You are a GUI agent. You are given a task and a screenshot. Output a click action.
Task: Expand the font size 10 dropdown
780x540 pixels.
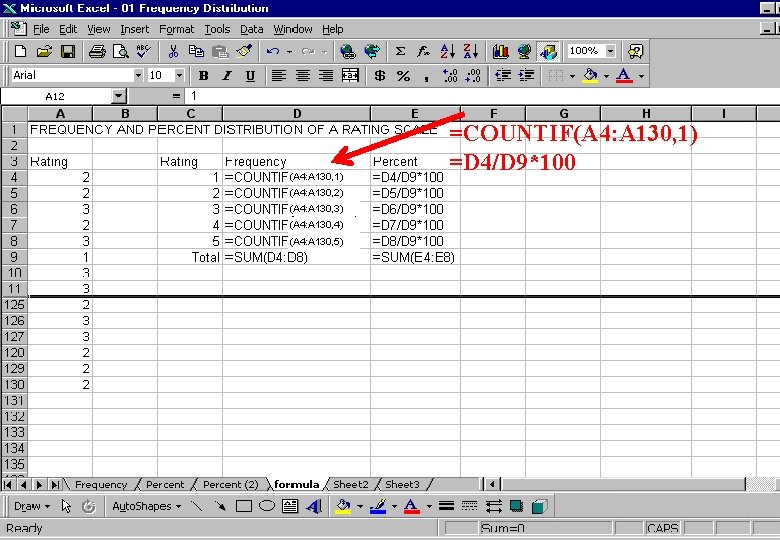point(180,76)
